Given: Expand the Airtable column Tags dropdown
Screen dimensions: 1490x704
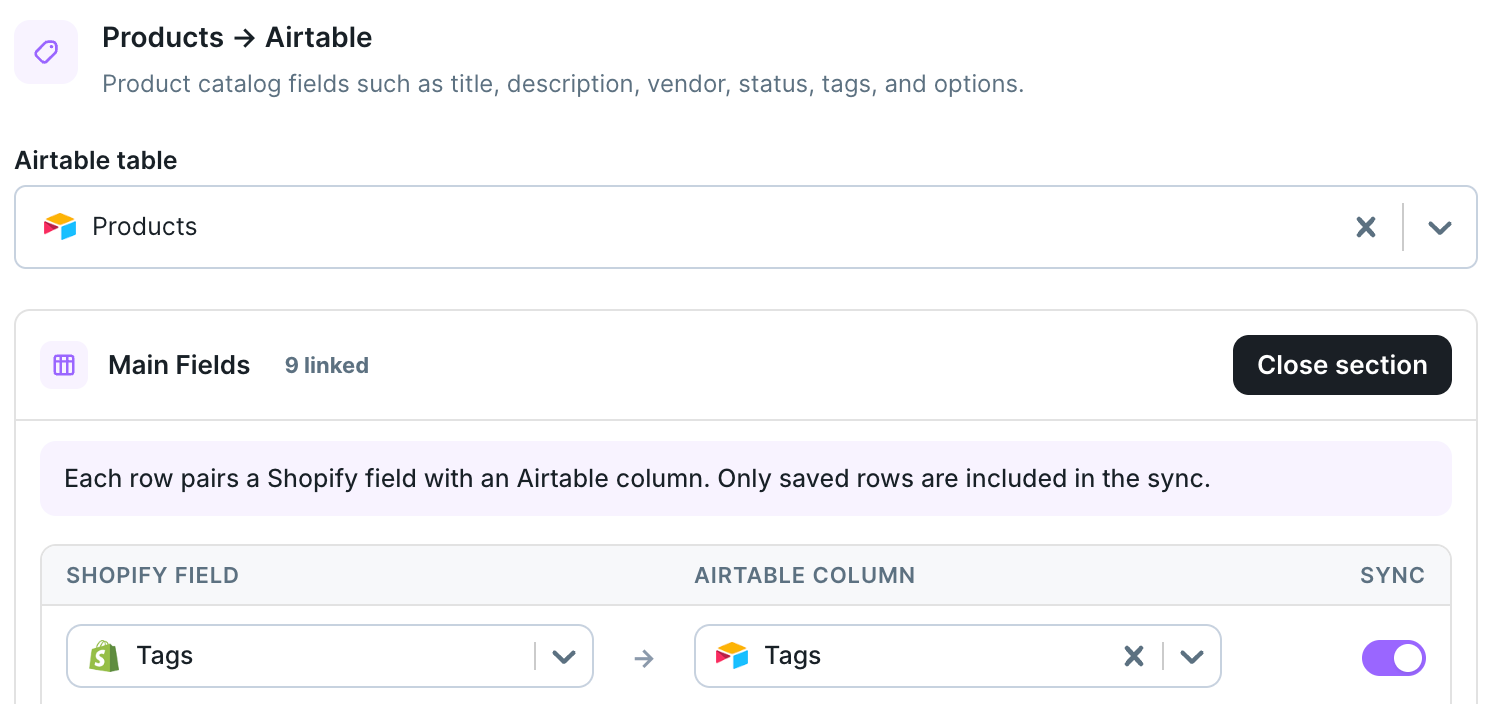Looking at the screenshot, I should (x=1191, y=657).
